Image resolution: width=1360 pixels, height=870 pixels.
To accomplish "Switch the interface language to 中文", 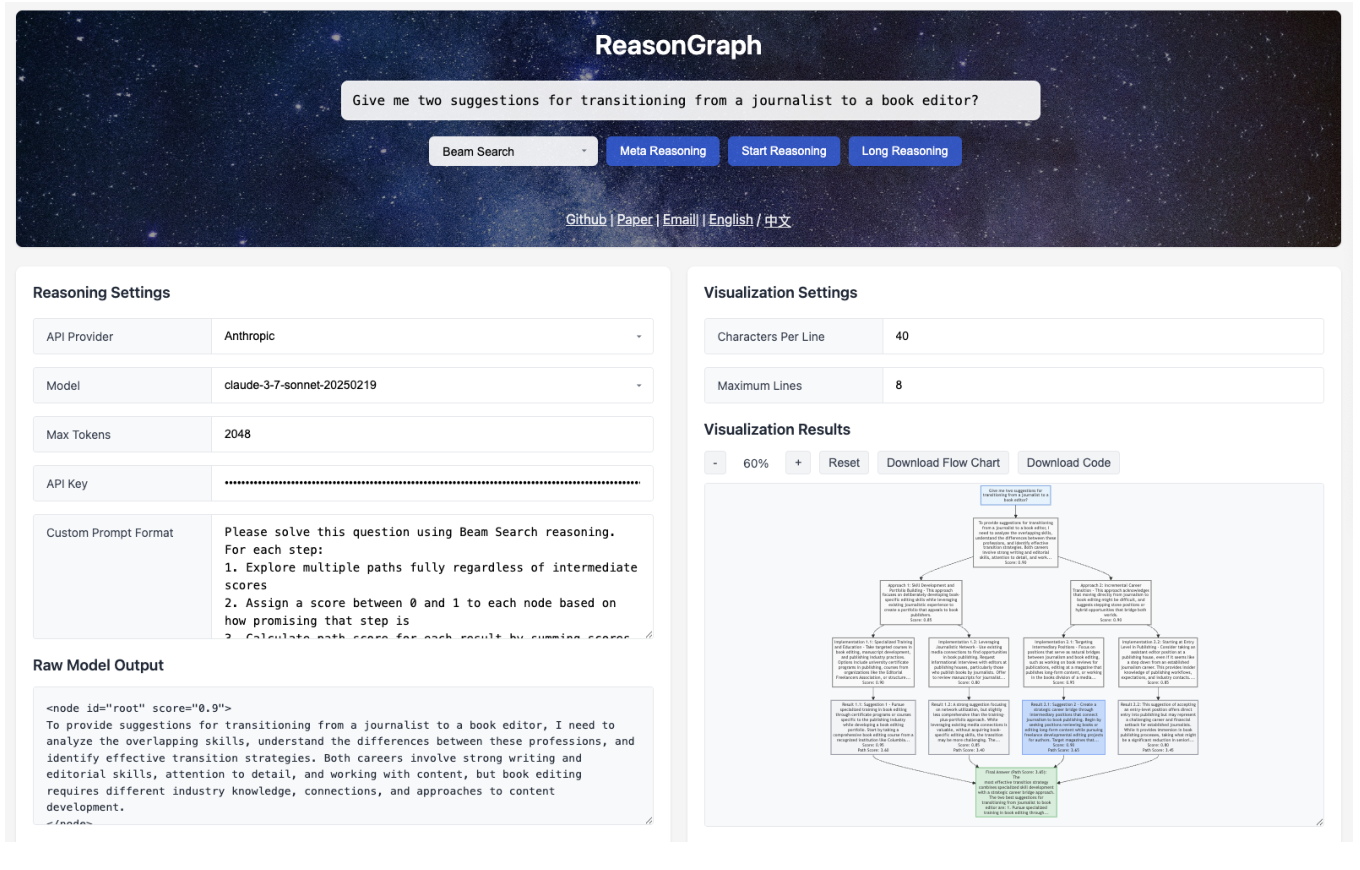I will 777,219.
